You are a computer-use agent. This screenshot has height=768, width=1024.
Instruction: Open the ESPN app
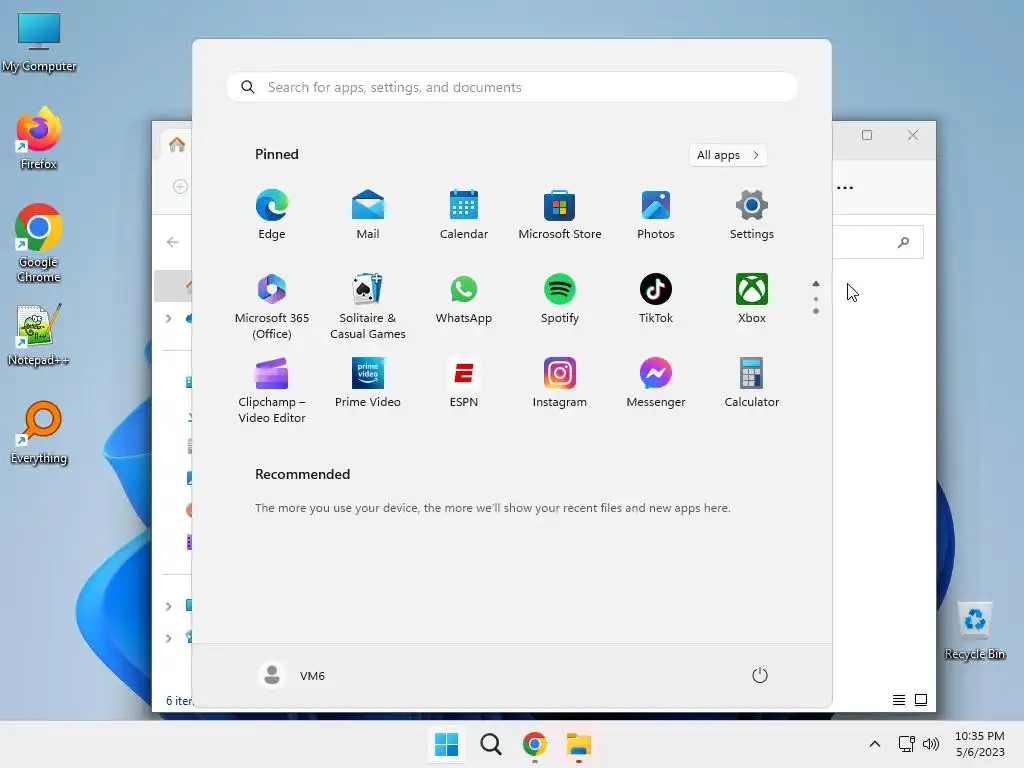click(464, 383)
